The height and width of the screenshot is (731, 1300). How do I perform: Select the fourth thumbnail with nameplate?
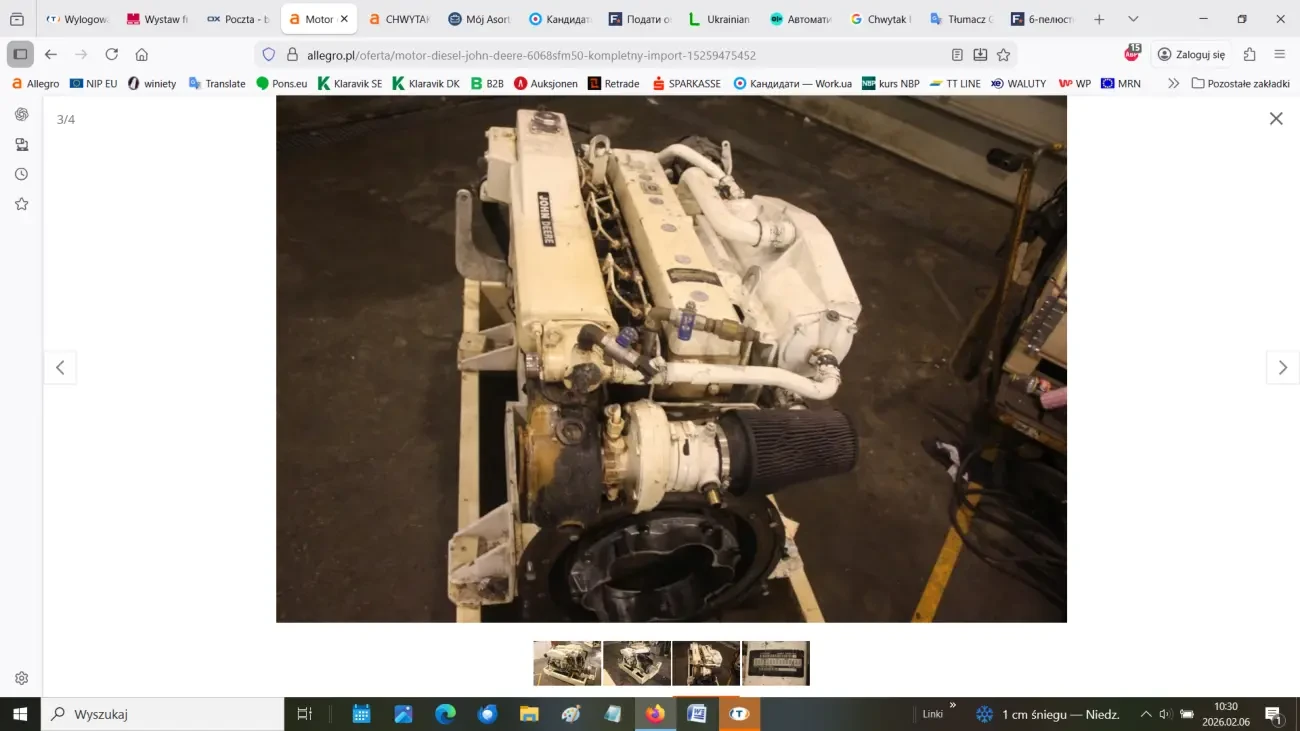point(775,663)
